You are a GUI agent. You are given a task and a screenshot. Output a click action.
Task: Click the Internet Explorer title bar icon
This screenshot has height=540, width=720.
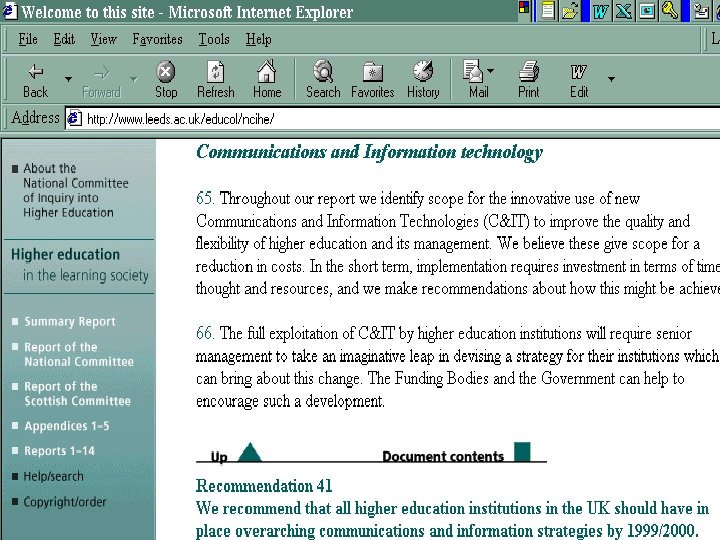point(9,11)
